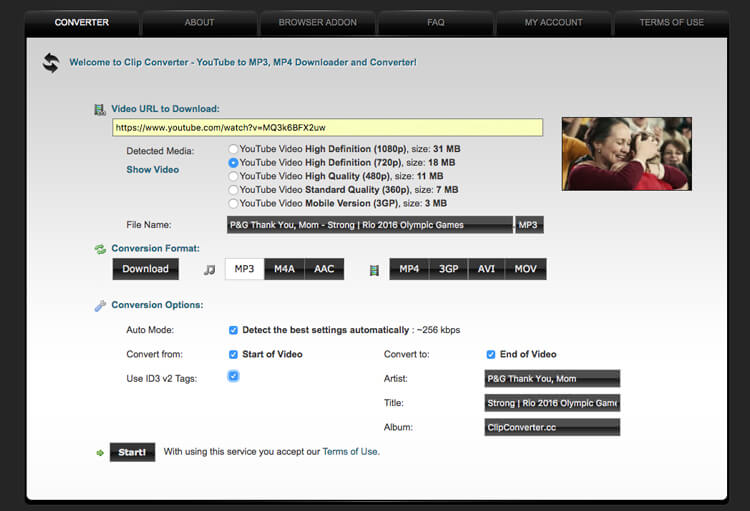The image size is (750, 511).
Task: Choose Standard Quality 360p radio option
Action: pos(233,190)
